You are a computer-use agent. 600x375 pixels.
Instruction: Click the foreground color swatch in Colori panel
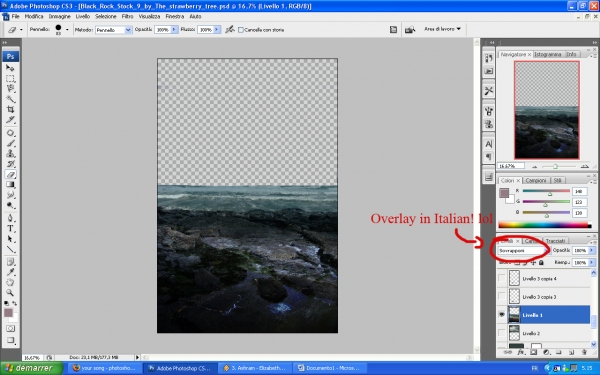[504, 193]
